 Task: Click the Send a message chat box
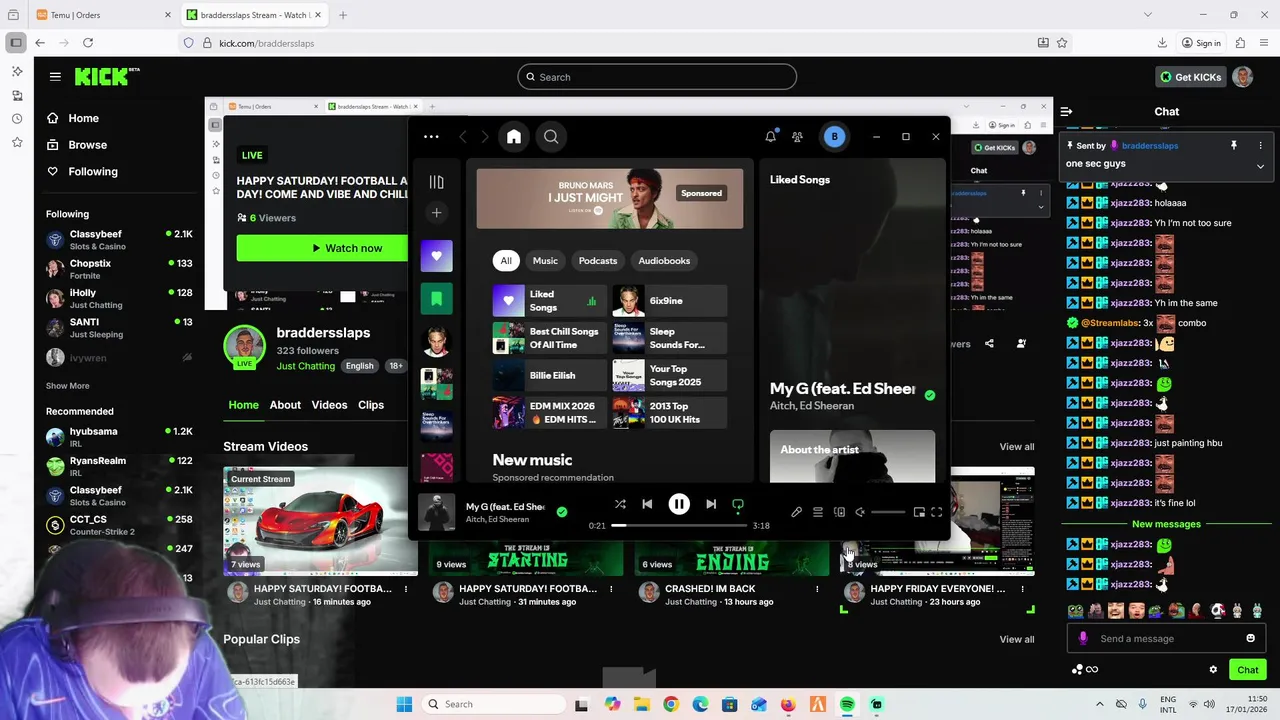1165,639
